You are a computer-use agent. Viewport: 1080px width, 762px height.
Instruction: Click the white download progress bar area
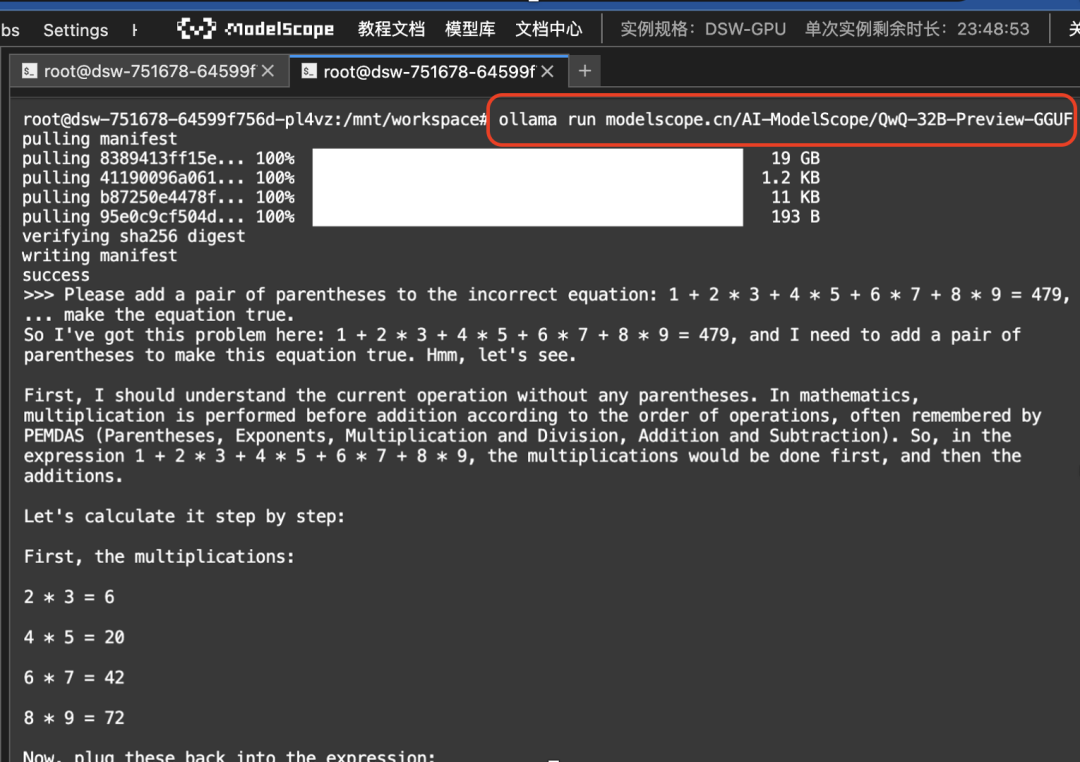528,187
